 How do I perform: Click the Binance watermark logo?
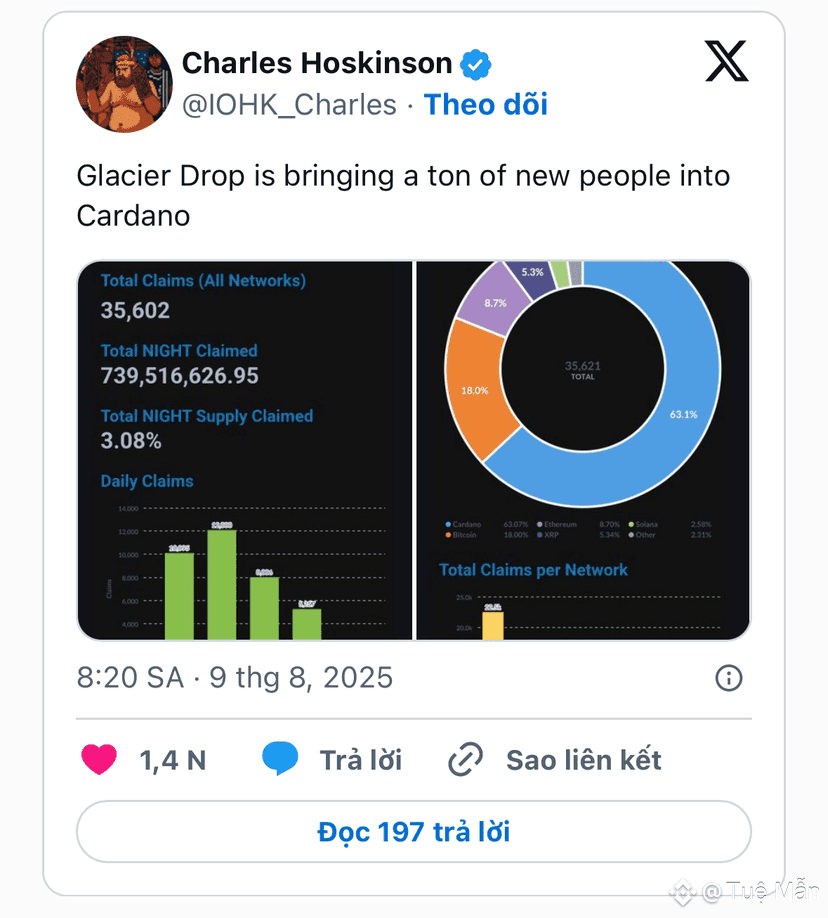coord(682,892)
